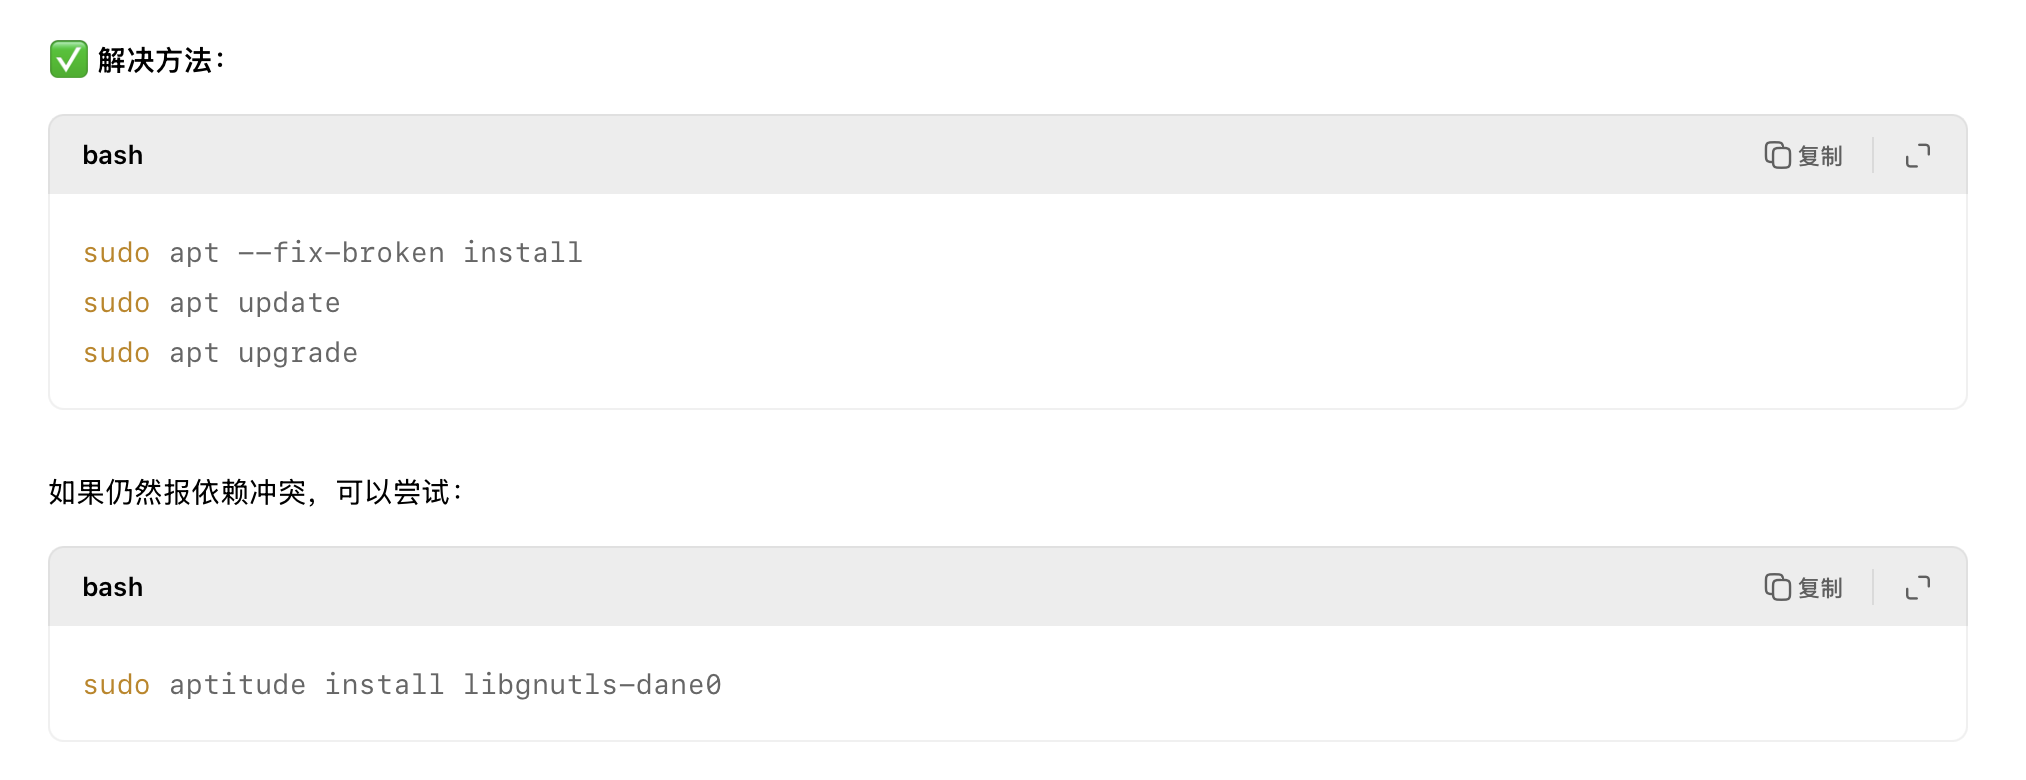The width and height of the screenshot is (2026, 780).
Task: Click the --fix-broken flag in the code
Action: click(x=341, y=253)
